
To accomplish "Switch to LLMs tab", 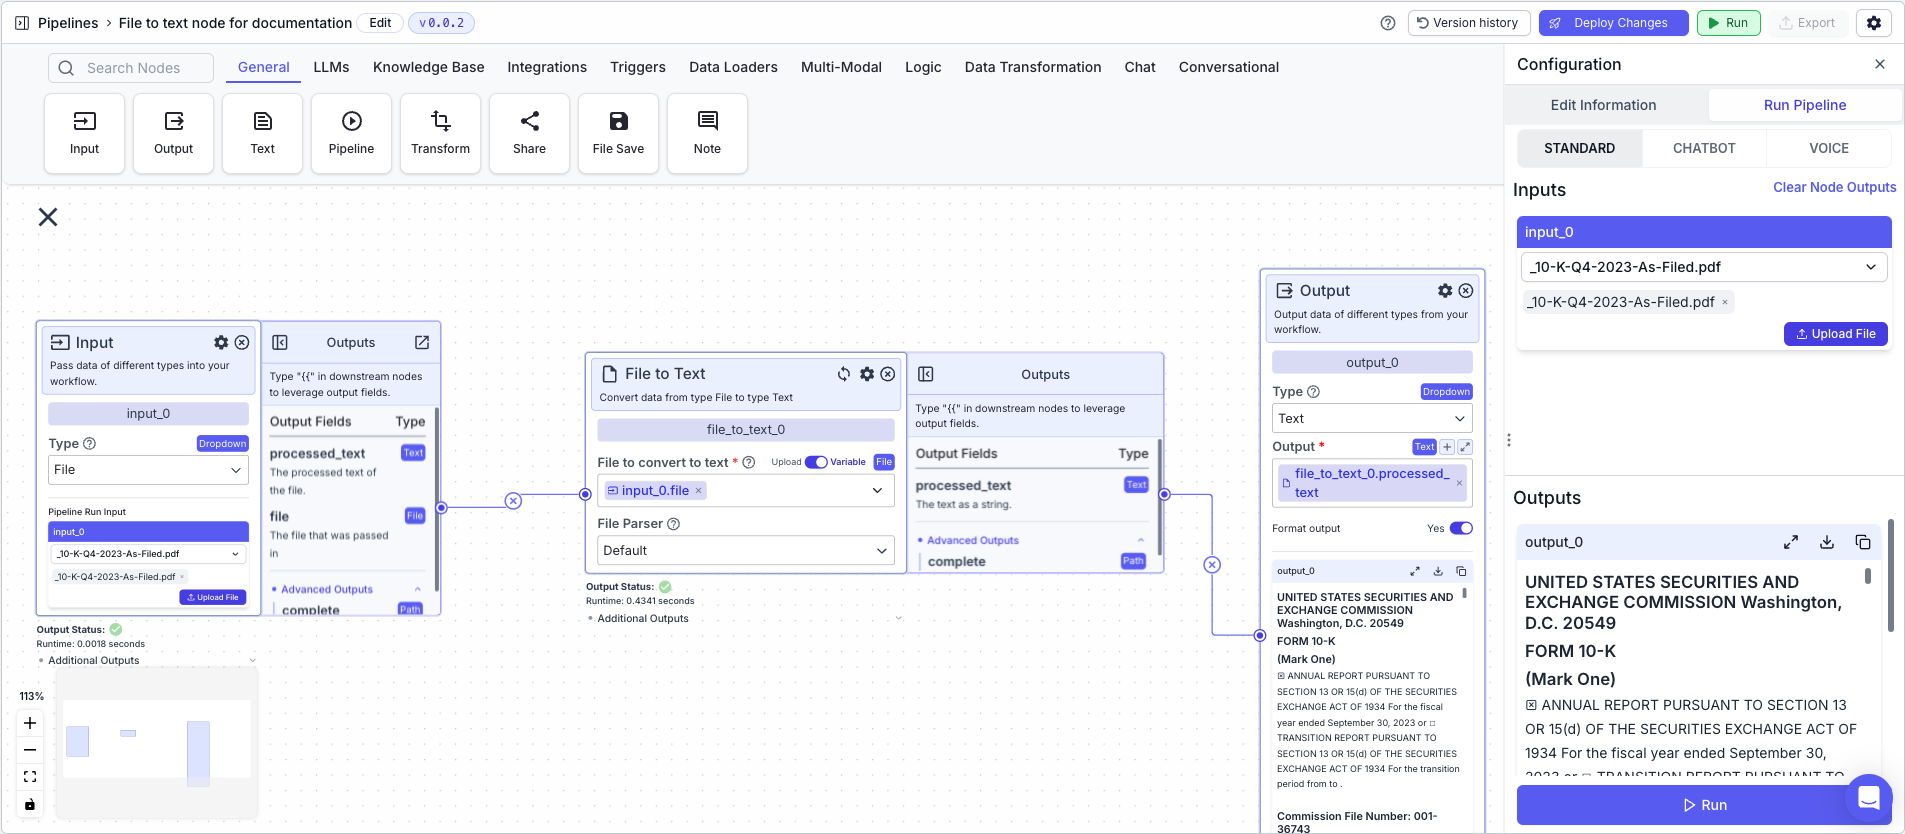I will coord(331,67).
